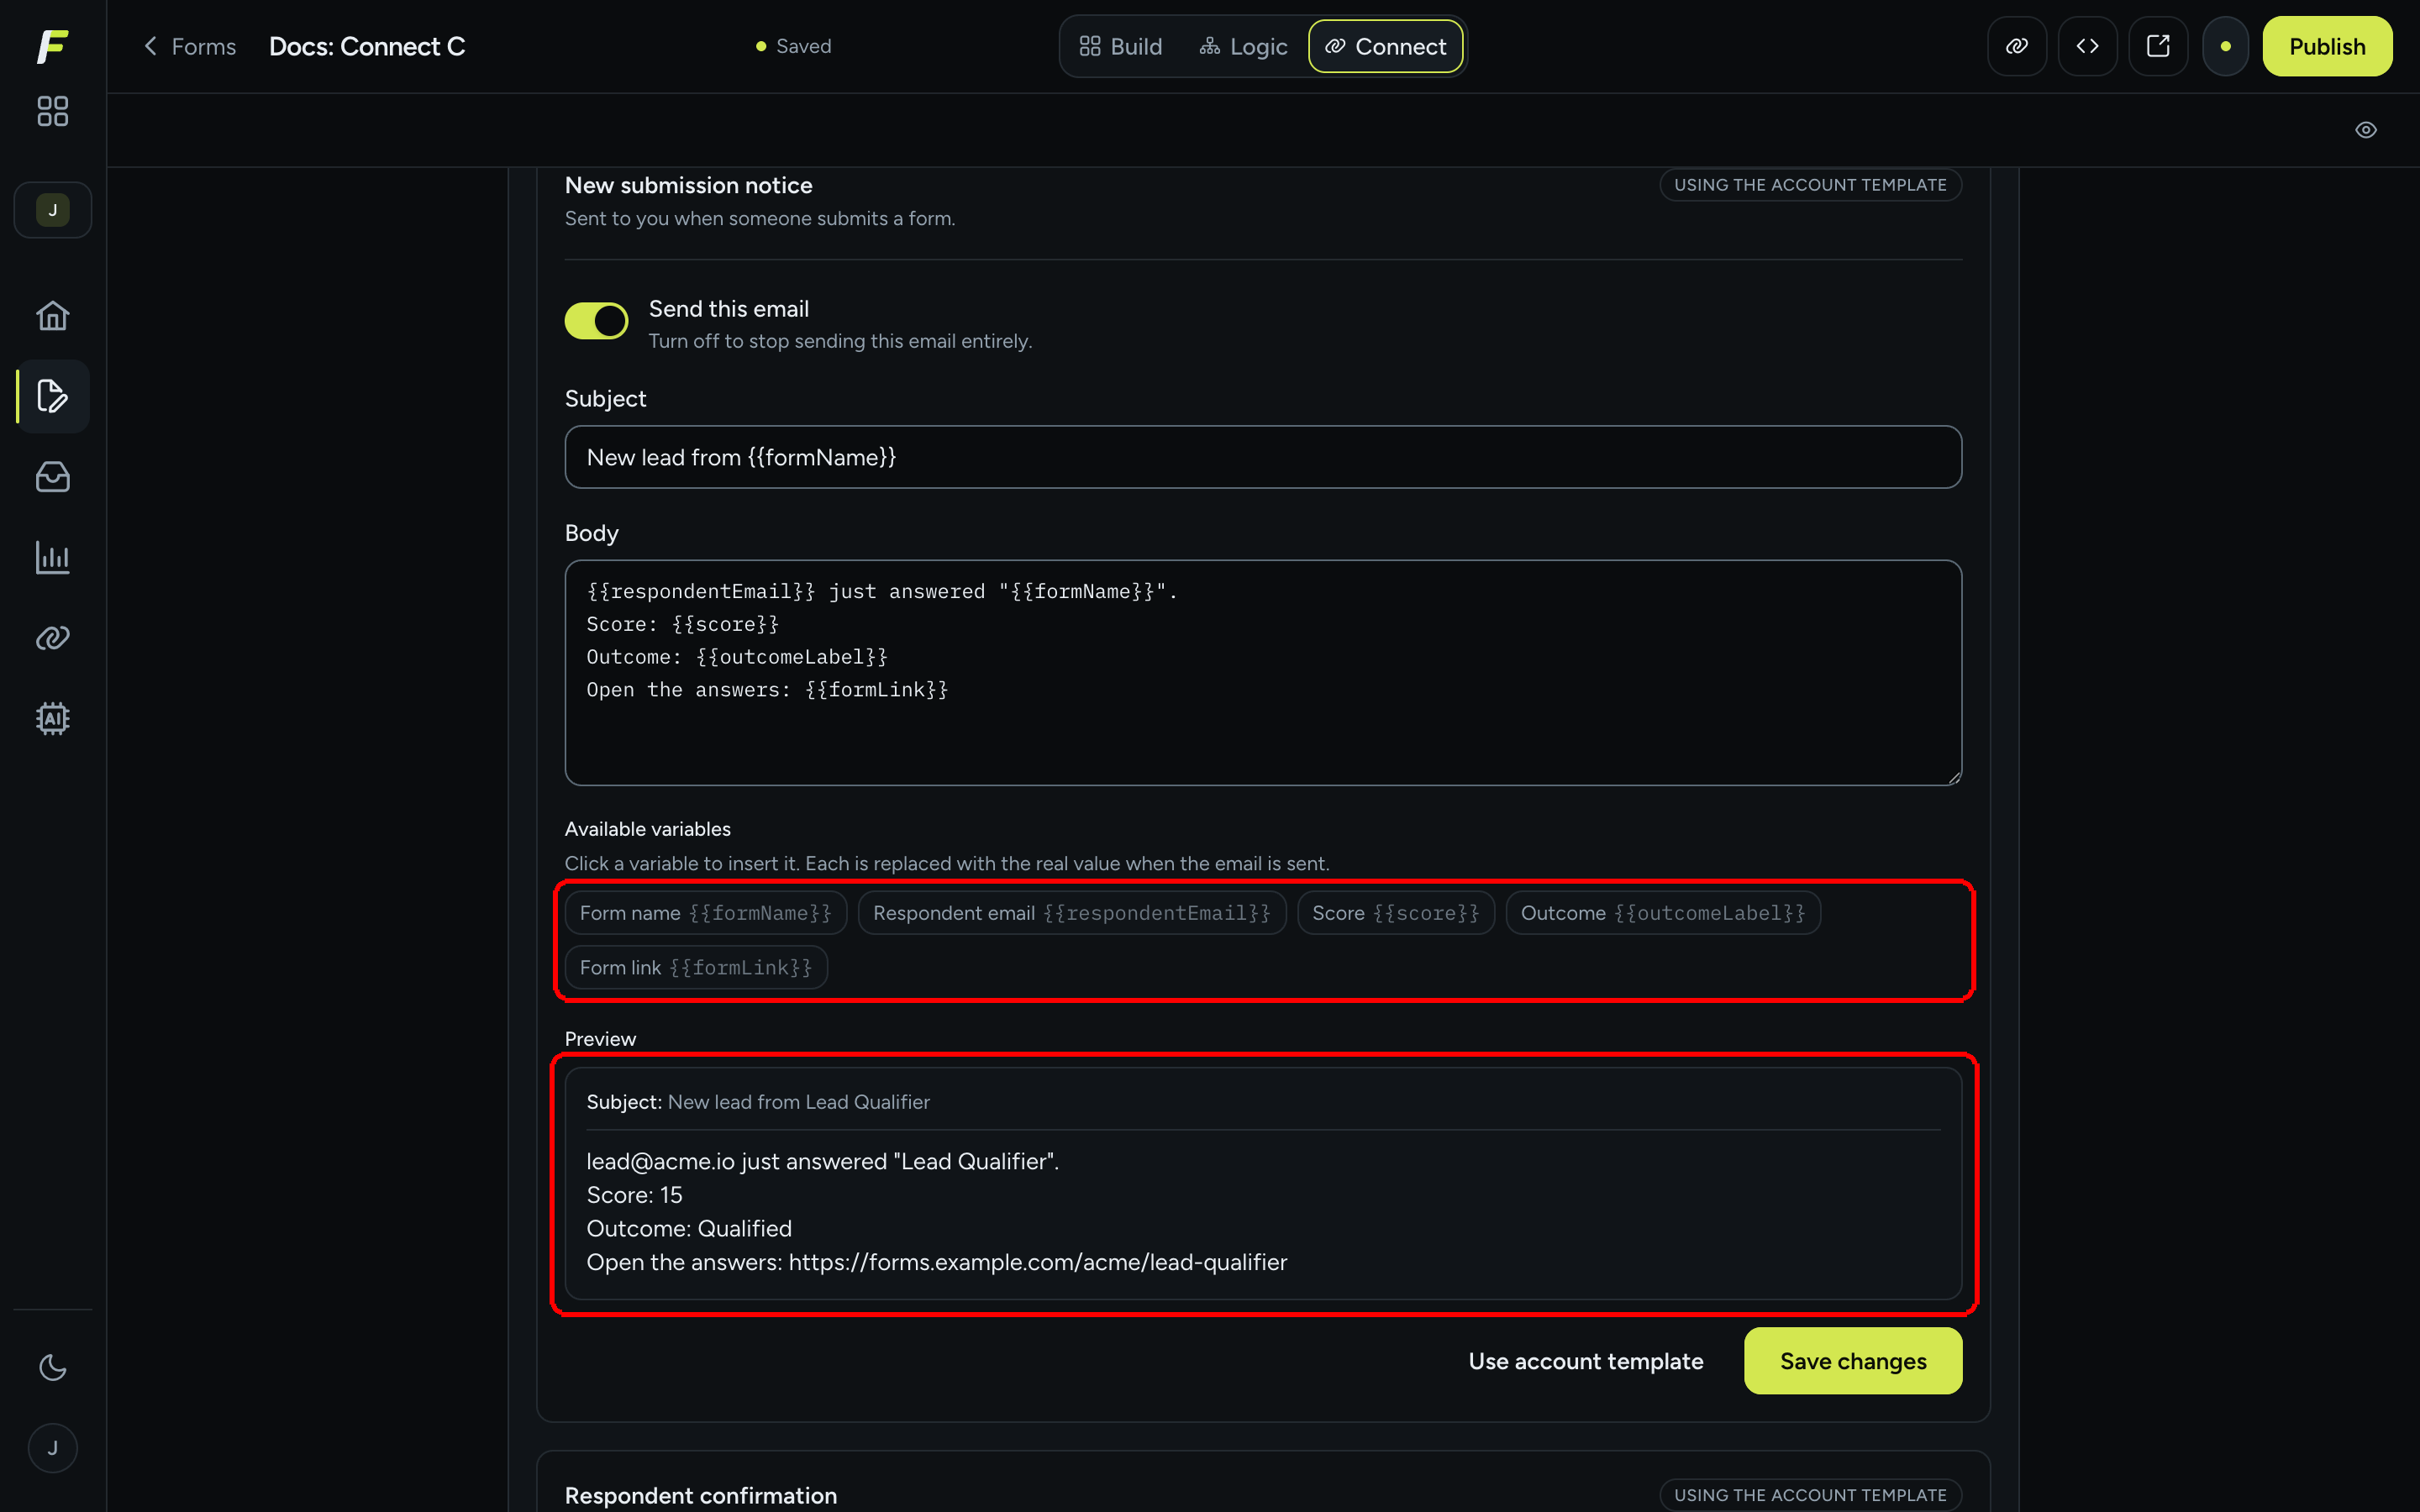
Task: Open the forms editor sidebar icon
Action: click(x=52, y=396)
